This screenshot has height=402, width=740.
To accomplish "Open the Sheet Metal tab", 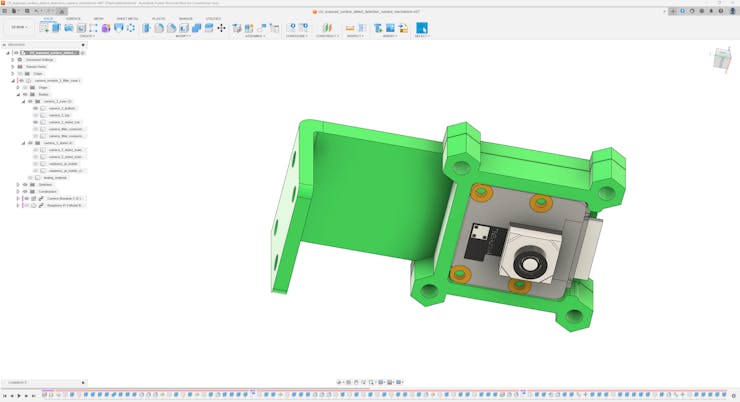I will pyautogui.click(x=127, y=19).
